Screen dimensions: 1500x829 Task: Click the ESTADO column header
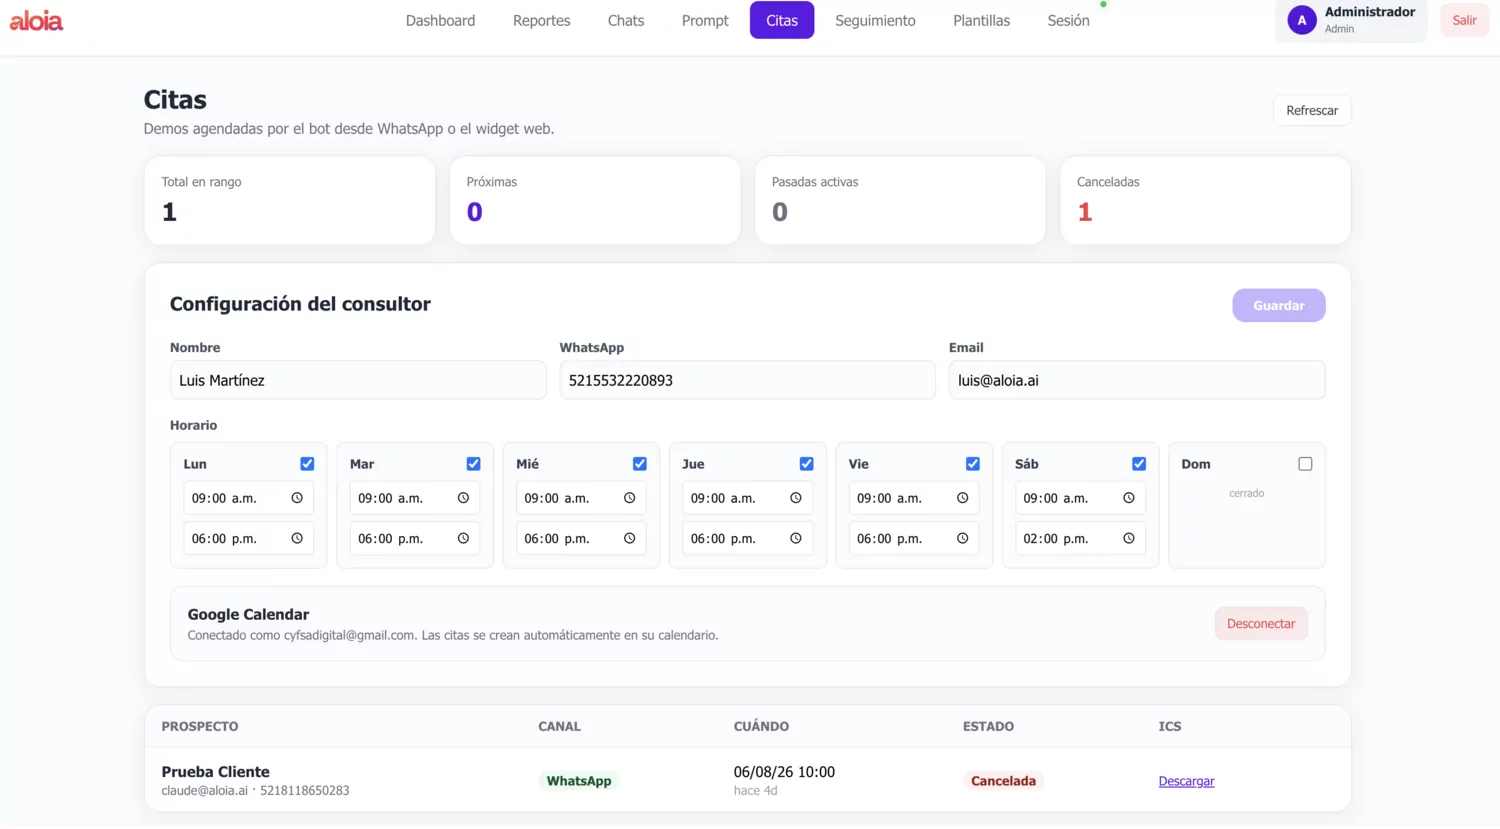[988, 726]
